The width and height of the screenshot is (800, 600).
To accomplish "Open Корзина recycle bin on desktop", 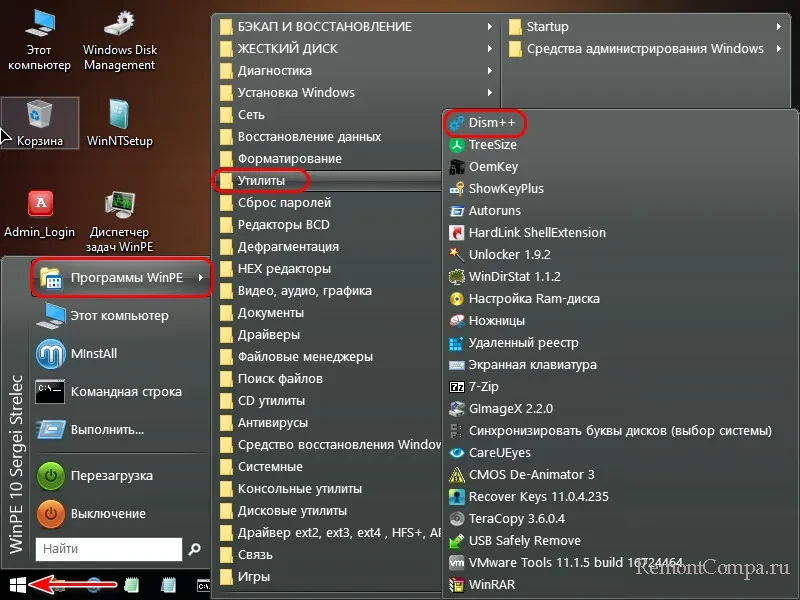I will [x=40, y=123].
